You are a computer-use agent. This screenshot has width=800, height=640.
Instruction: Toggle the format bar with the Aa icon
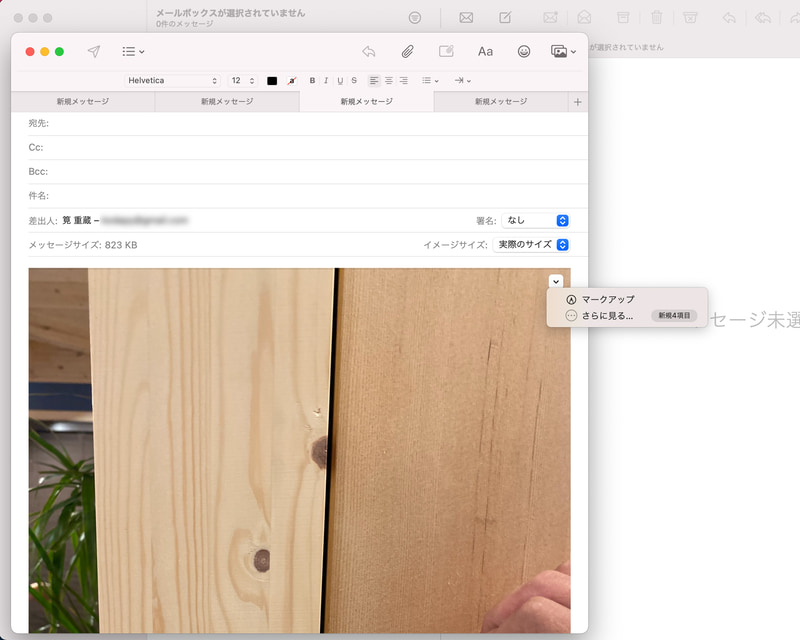point(485,51)
